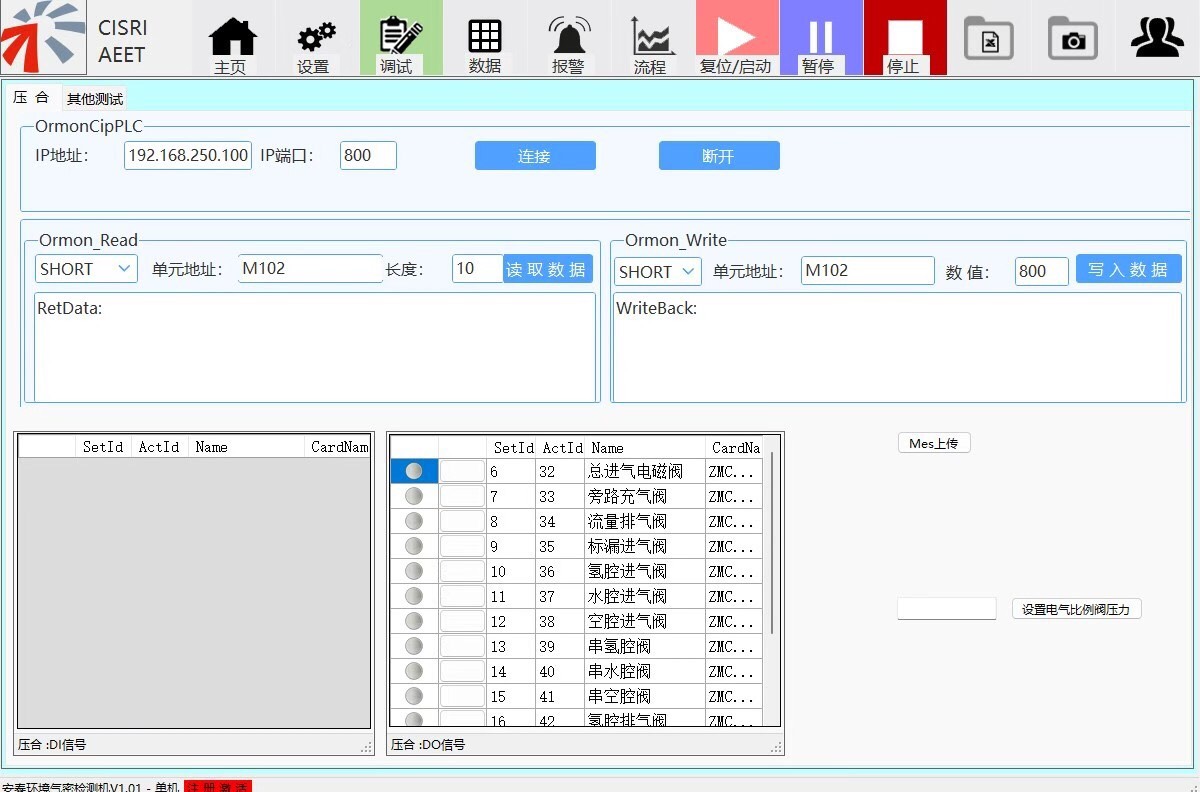
Task: Switch to the 压合 tab
Action: tap(31, 98)
